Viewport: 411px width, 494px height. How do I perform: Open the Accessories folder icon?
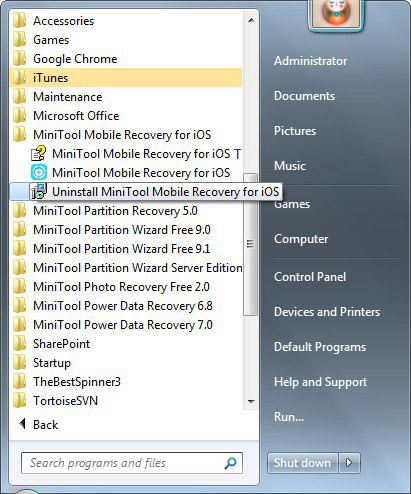pyautogui.click(x=19, y=21)
